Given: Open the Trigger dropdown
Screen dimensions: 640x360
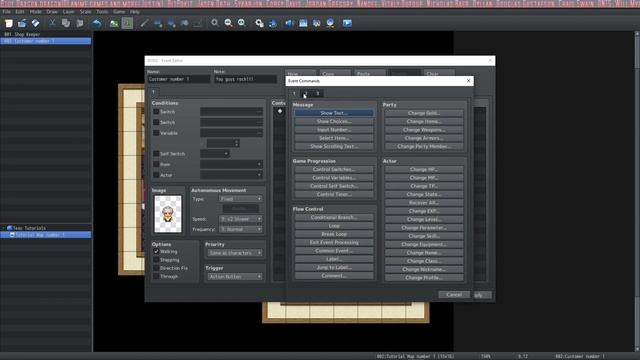Looking at the screenshot, I should pos(235,277).
